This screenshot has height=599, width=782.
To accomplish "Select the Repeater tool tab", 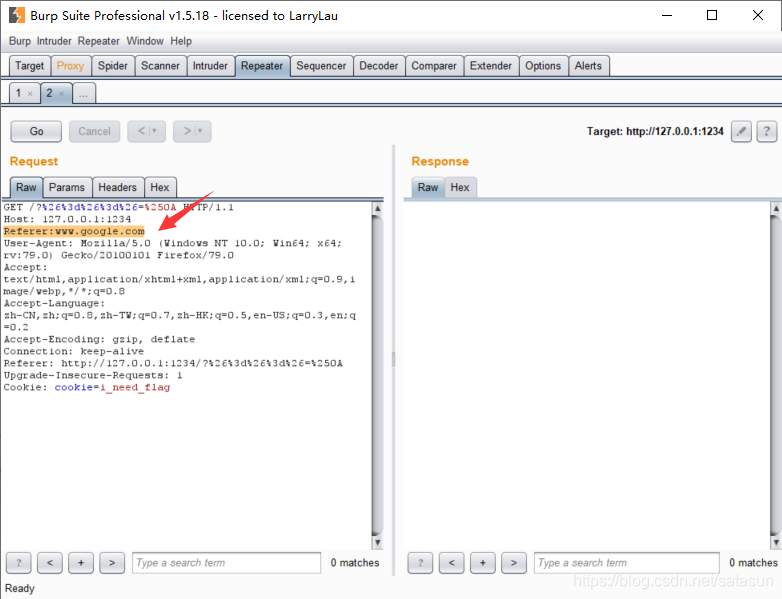I will (262, 66).
